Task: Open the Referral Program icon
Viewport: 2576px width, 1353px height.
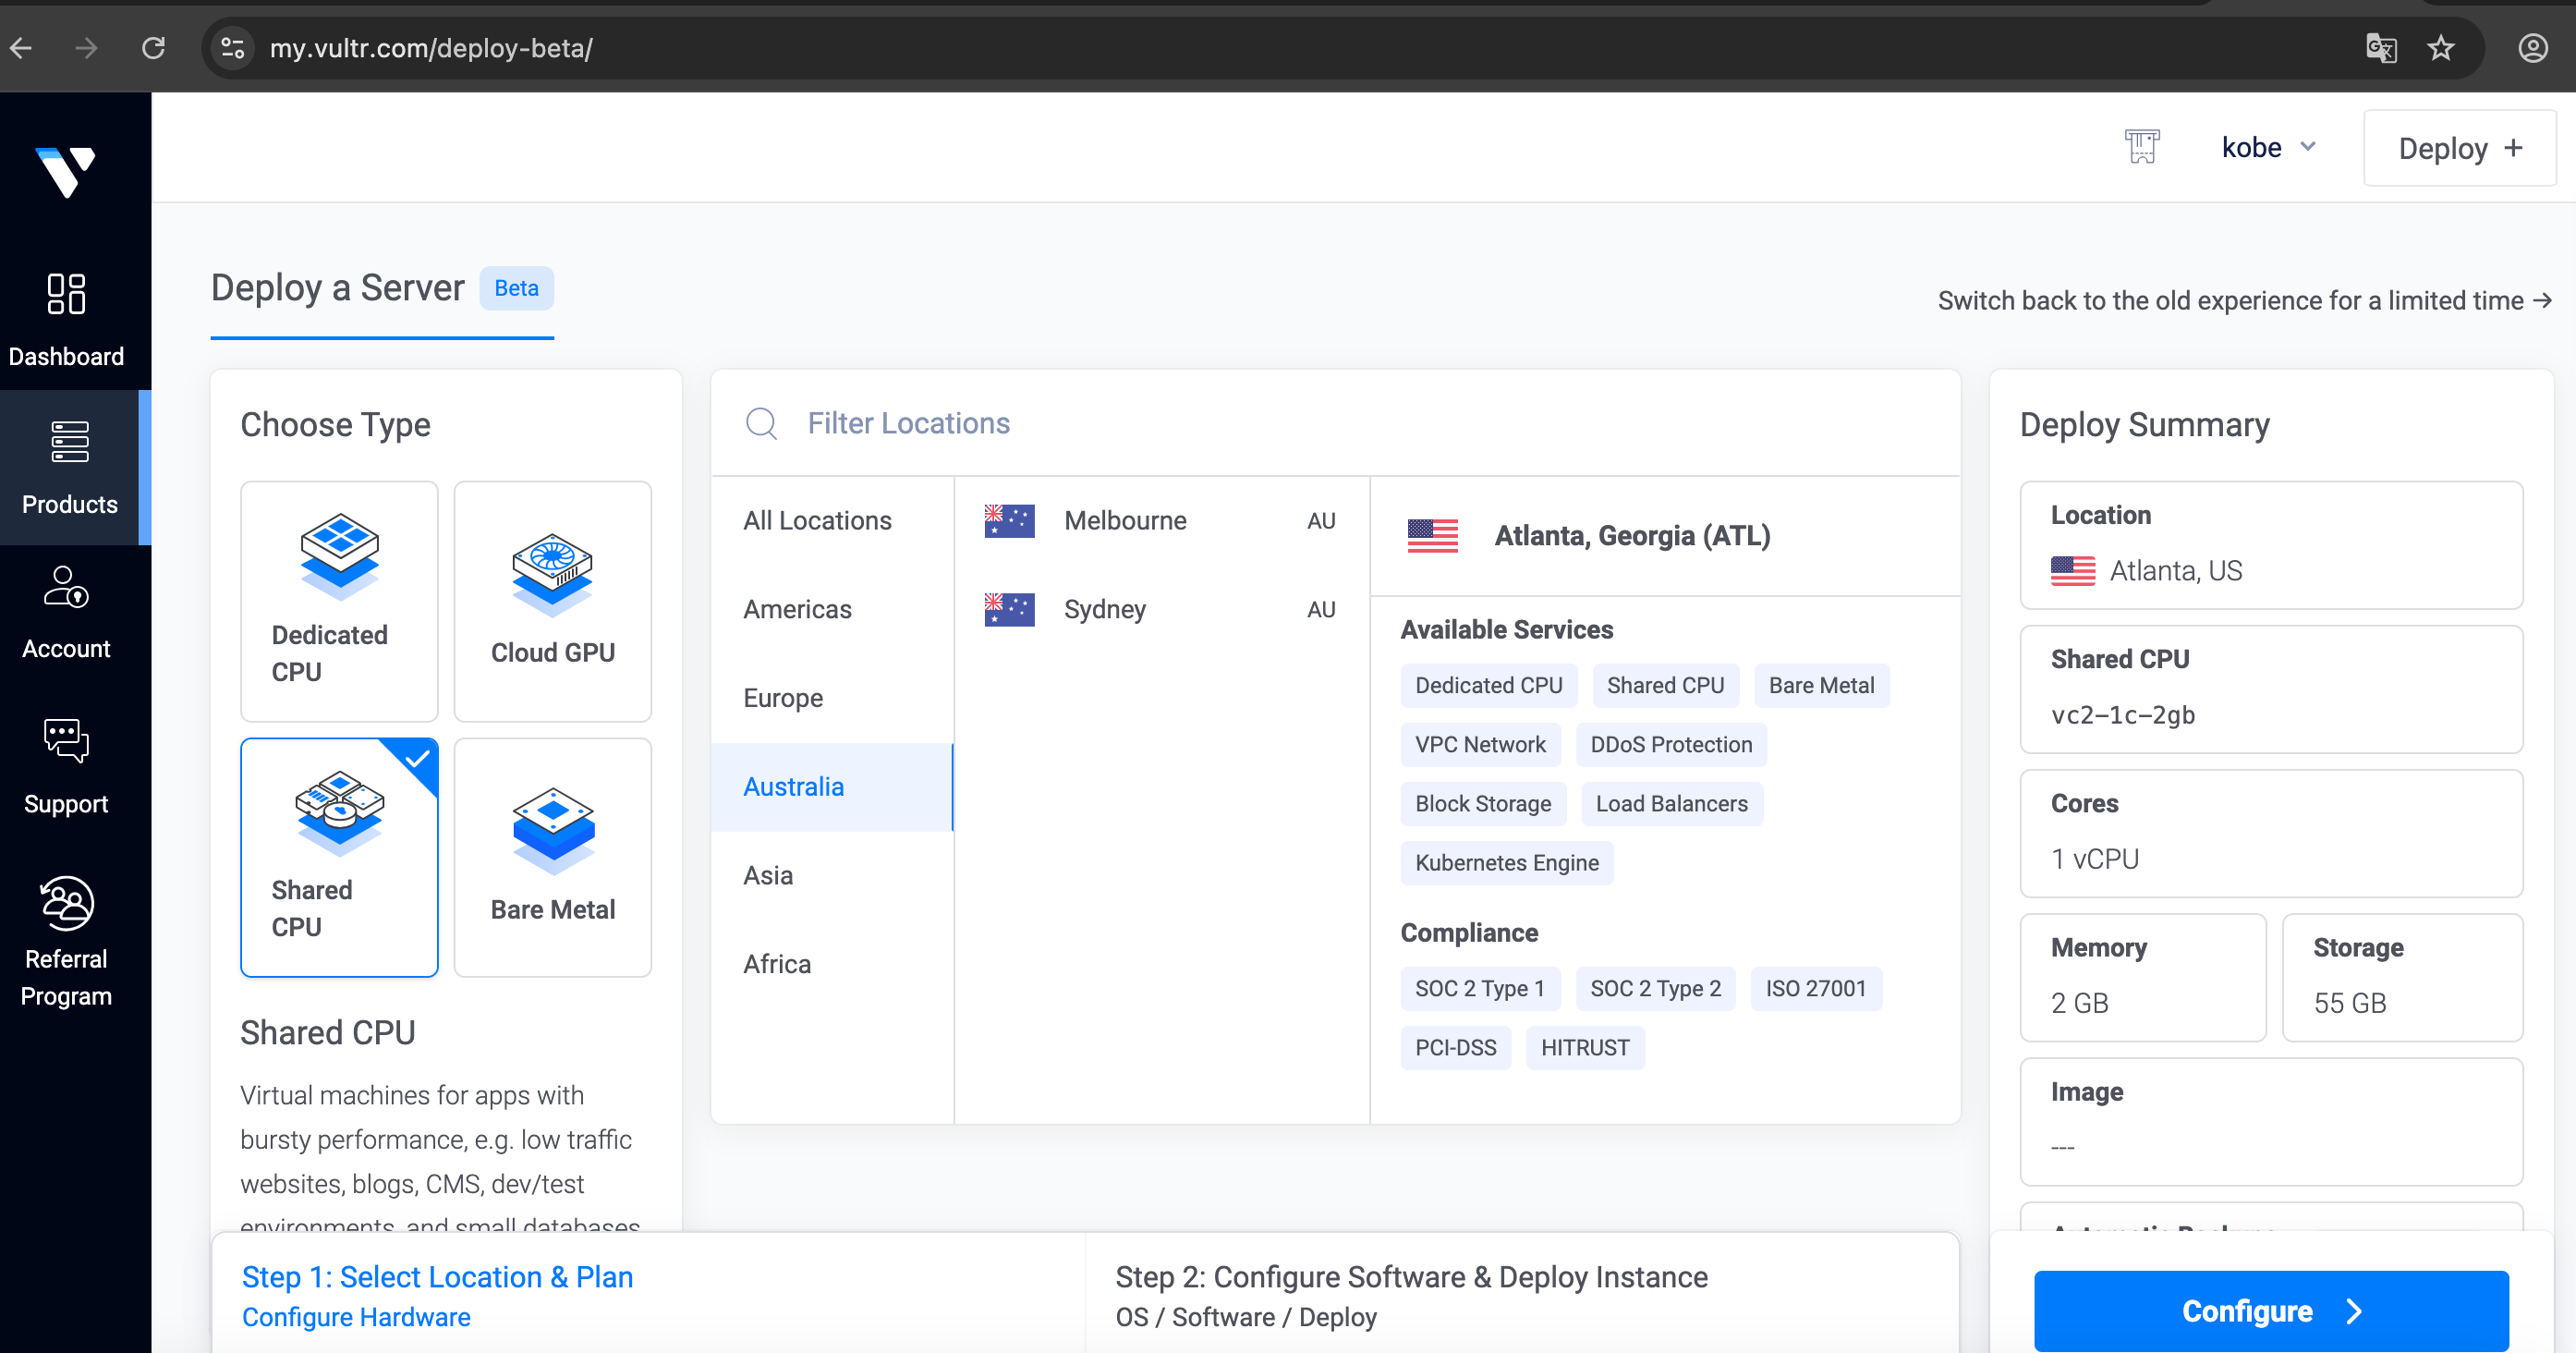Action: (66, 903)
